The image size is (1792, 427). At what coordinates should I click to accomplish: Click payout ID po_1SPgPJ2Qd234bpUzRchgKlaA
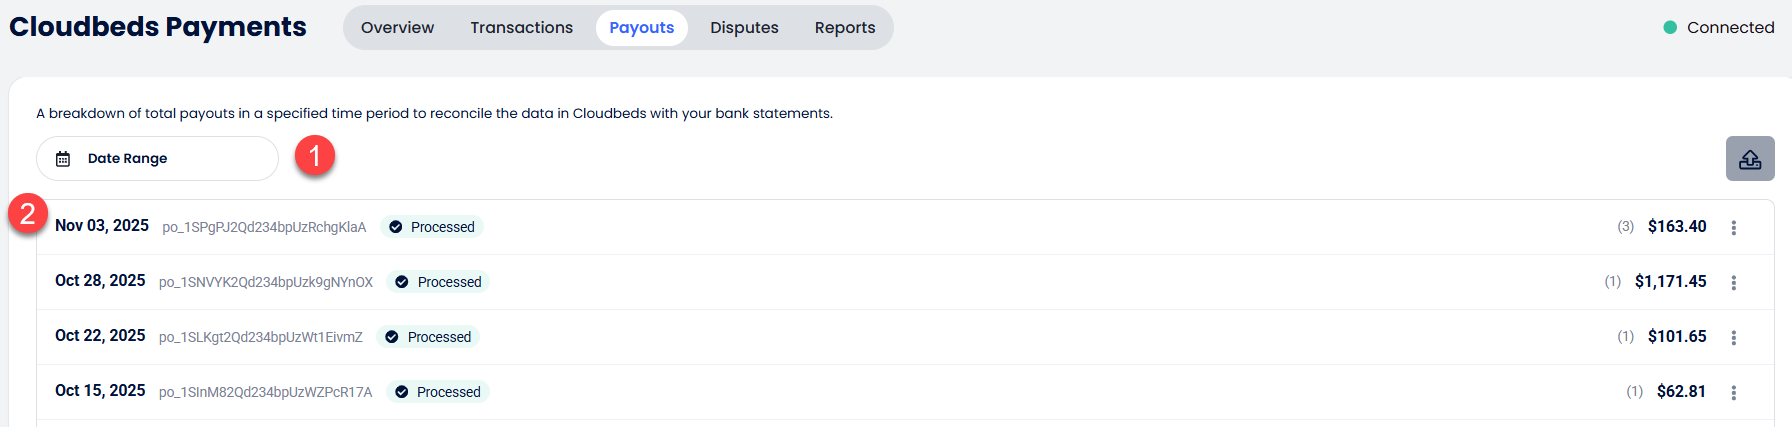pos(264,228)
